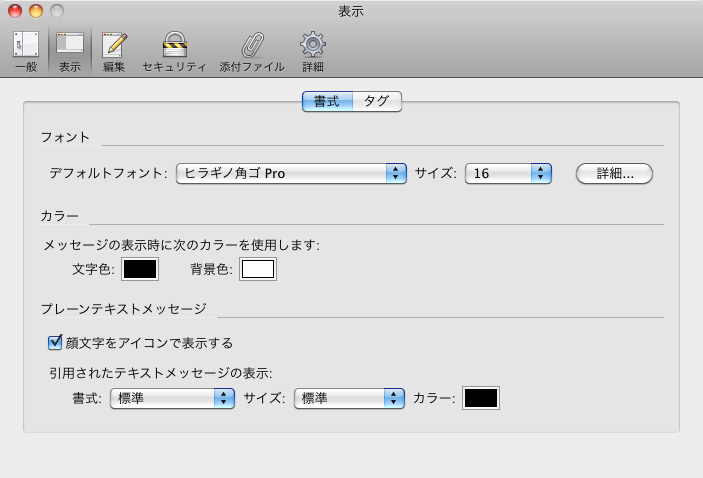
Task: Choose the quoted text カラー swatch
Action: point(480,398)
